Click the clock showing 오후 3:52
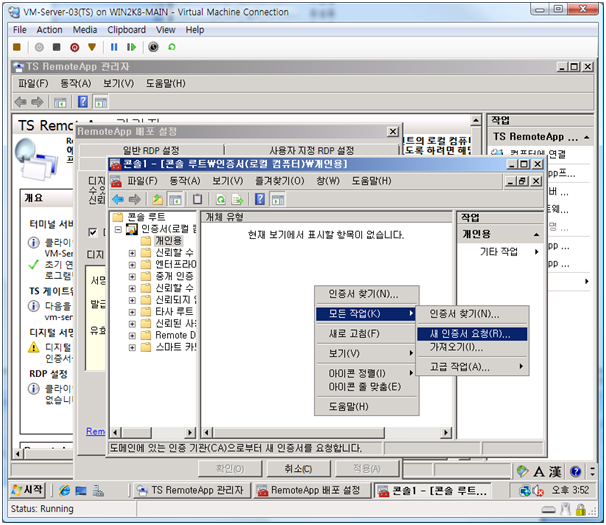 pos(570,491)
